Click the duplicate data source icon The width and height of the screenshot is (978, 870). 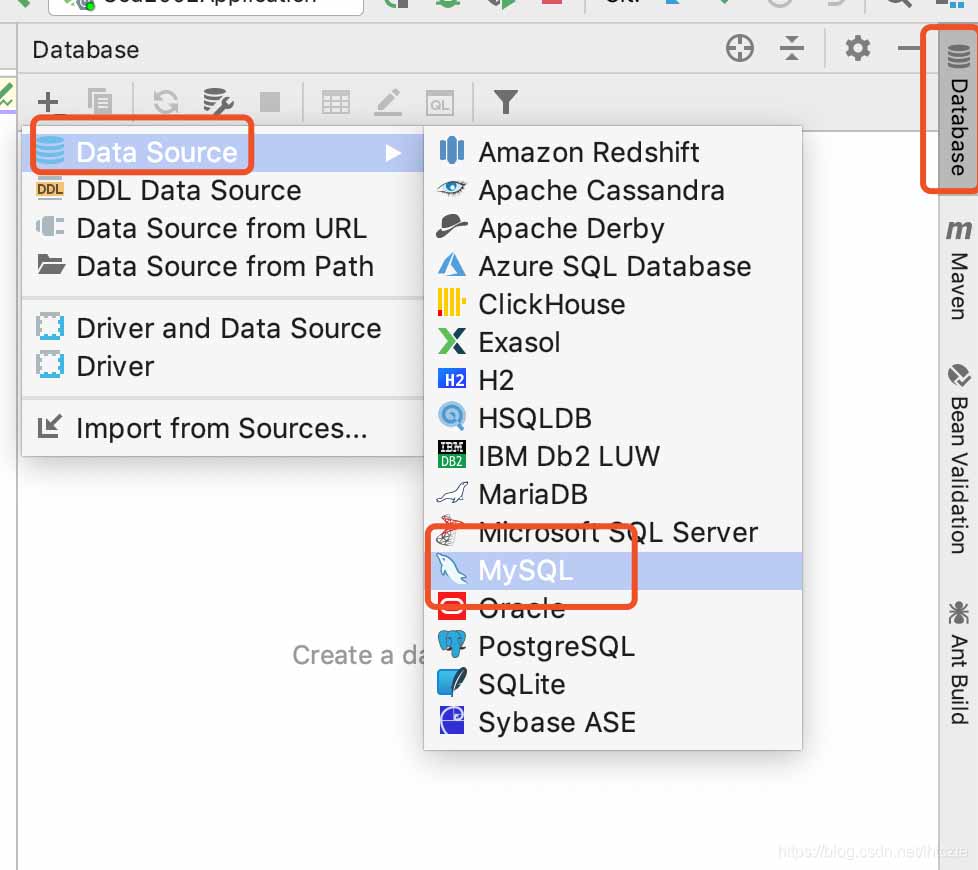(x=100, y=102)
